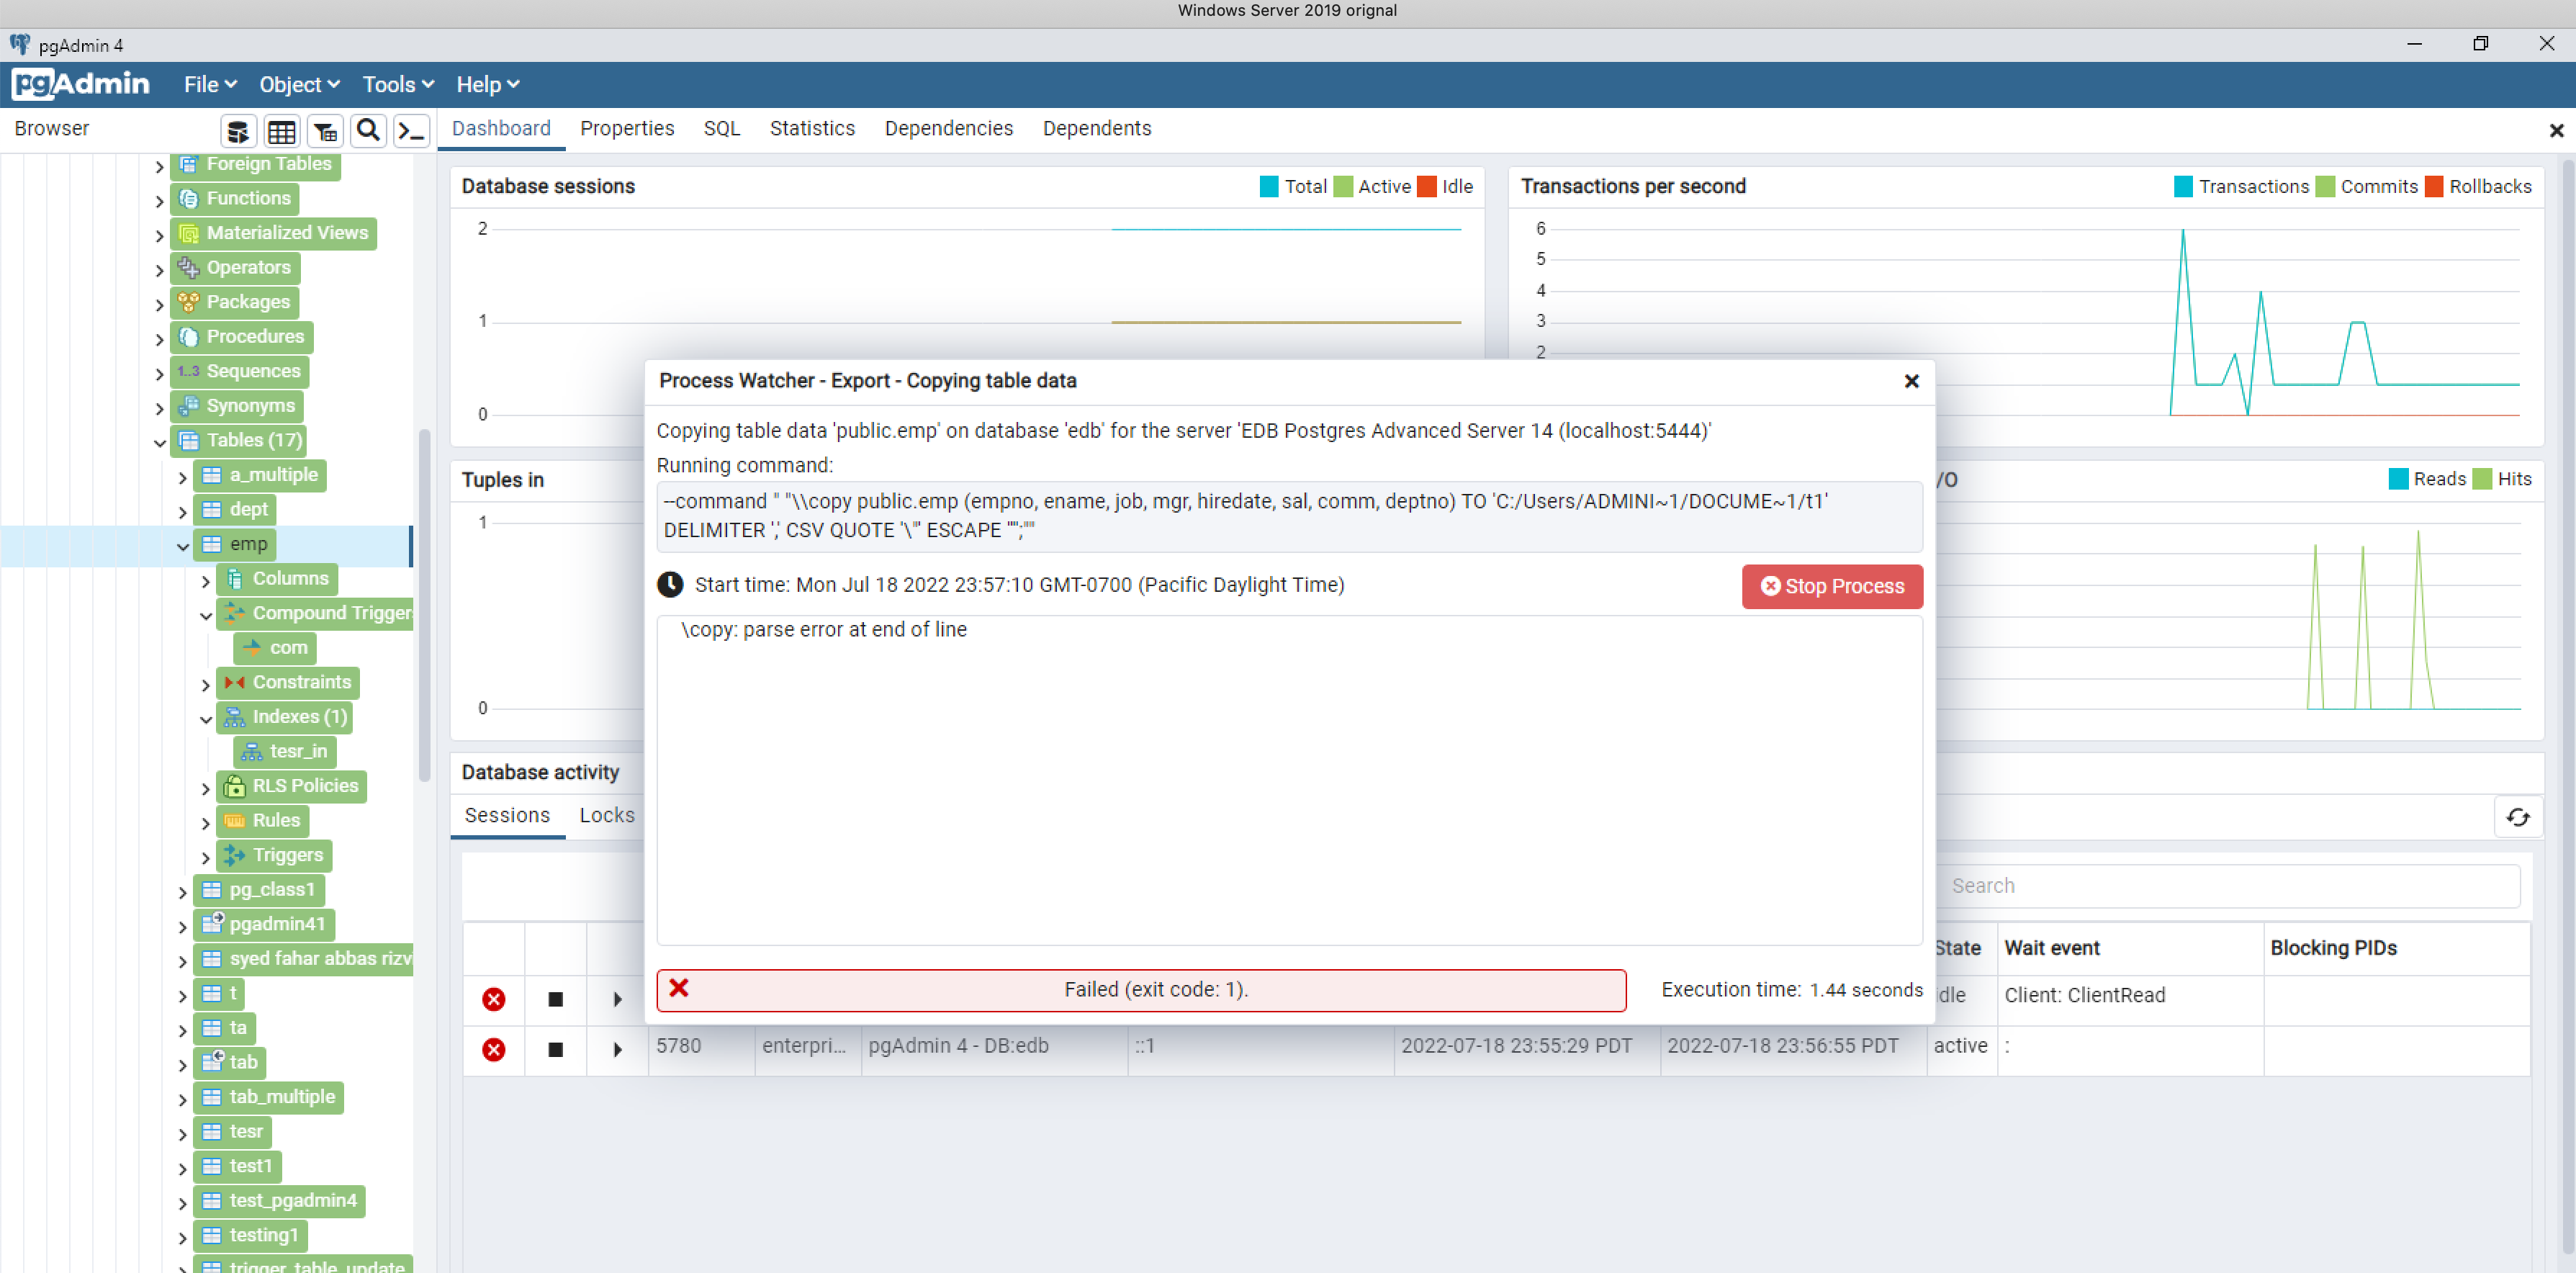Cancel the session 5780 with the red icon

(494, 1049)
